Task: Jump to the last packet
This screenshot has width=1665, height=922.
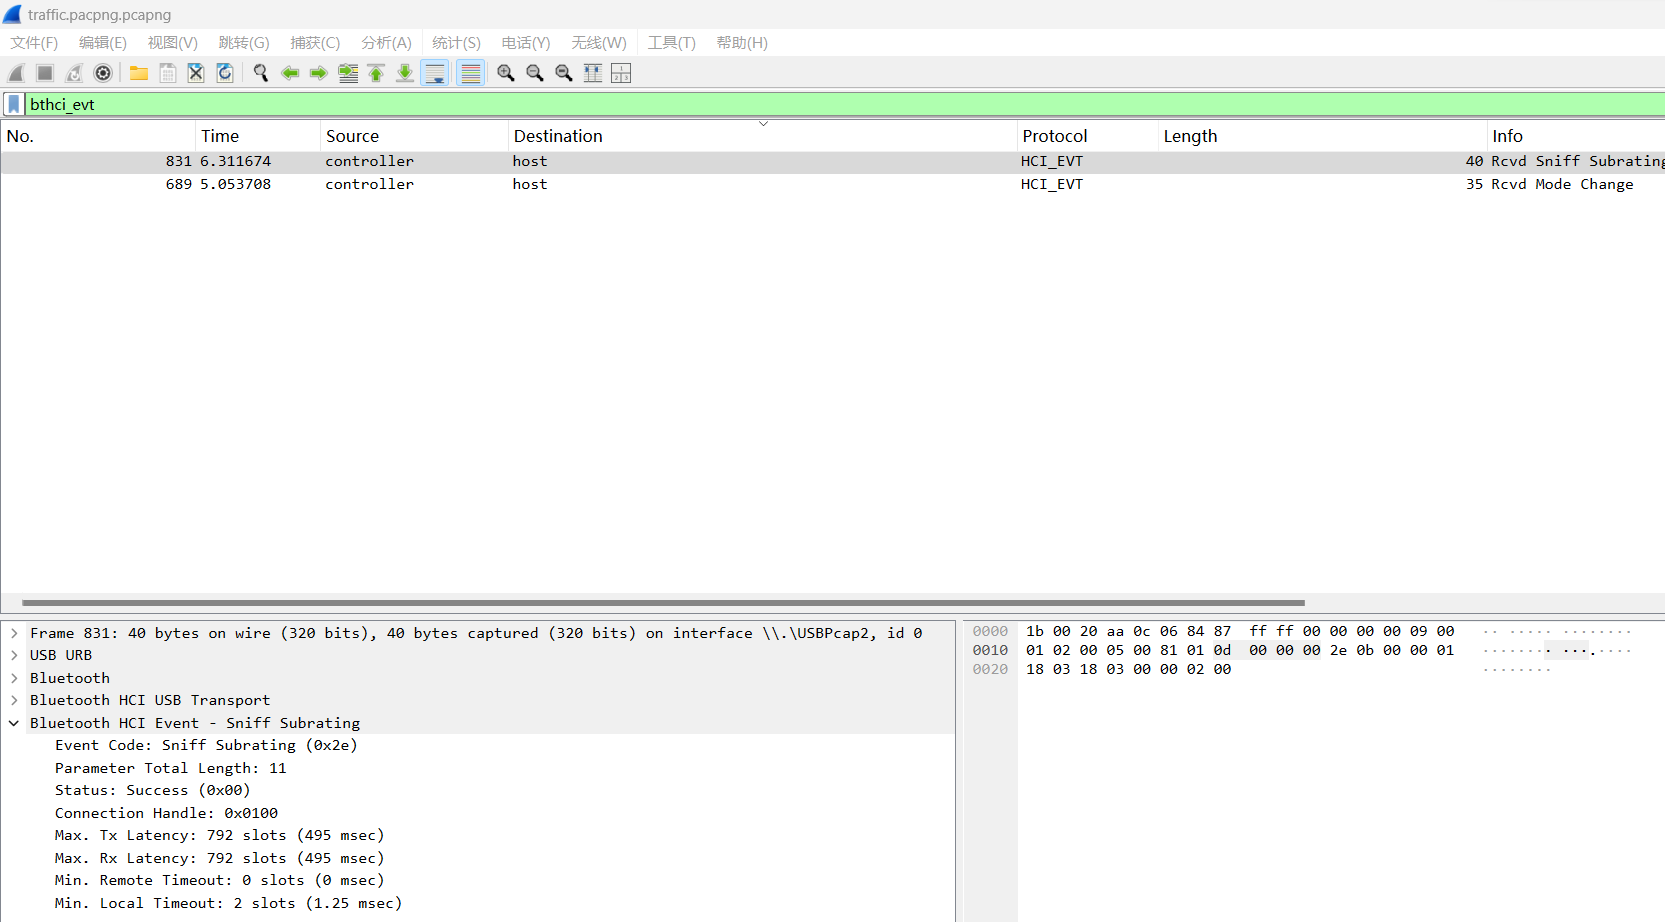Action: point(405,73)
